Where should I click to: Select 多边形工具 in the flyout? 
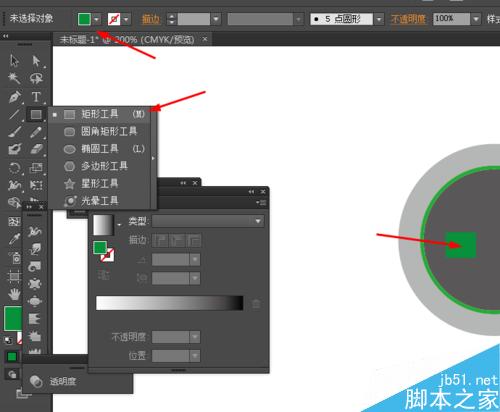[x=99, y=166]
